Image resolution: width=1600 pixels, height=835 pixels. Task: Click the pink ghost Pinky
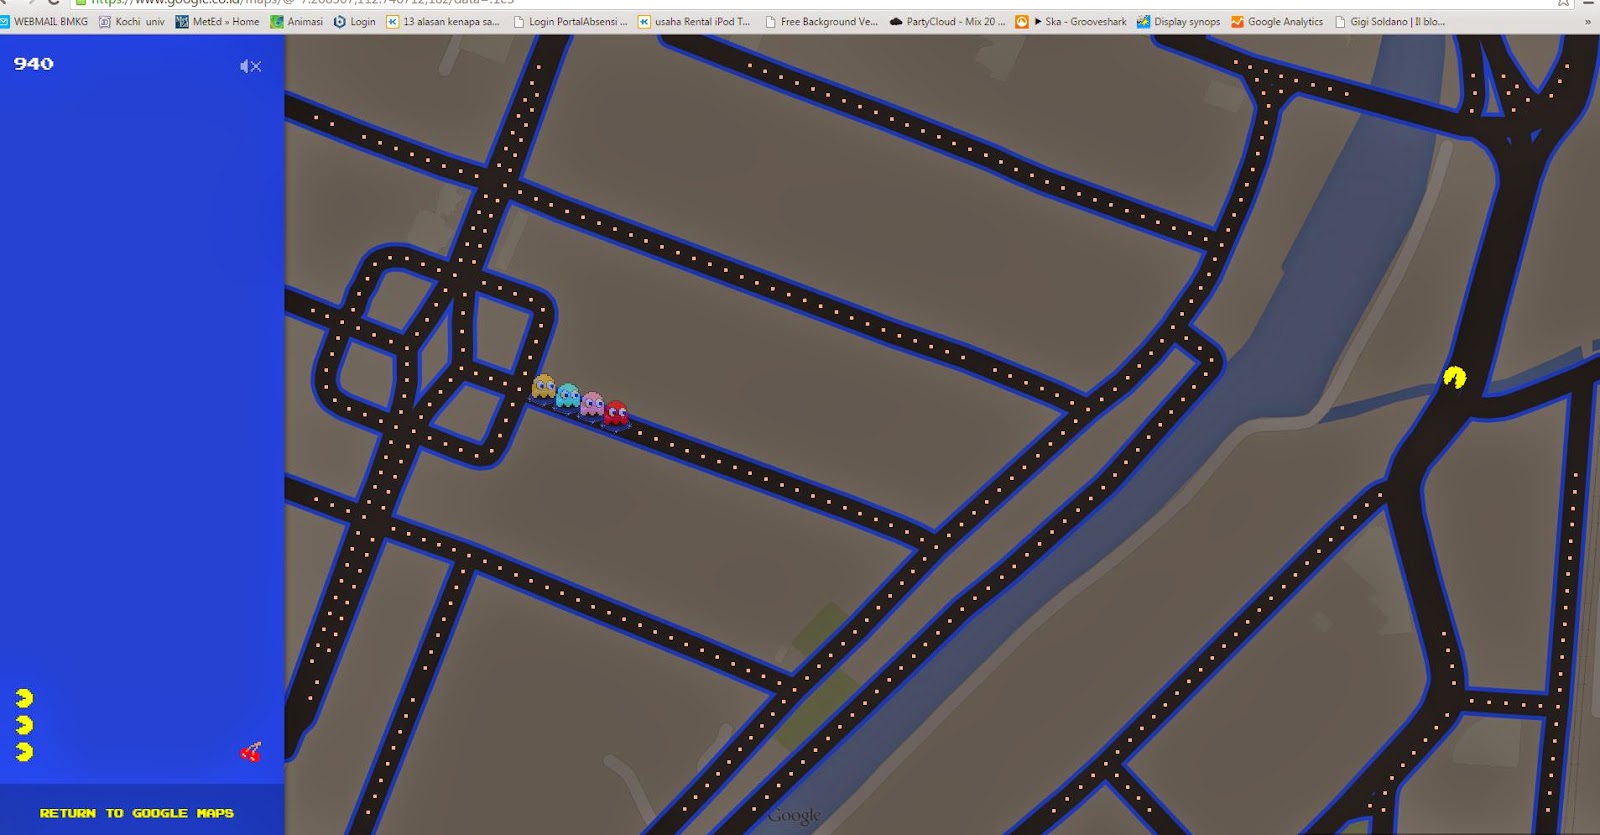[592, 404]
